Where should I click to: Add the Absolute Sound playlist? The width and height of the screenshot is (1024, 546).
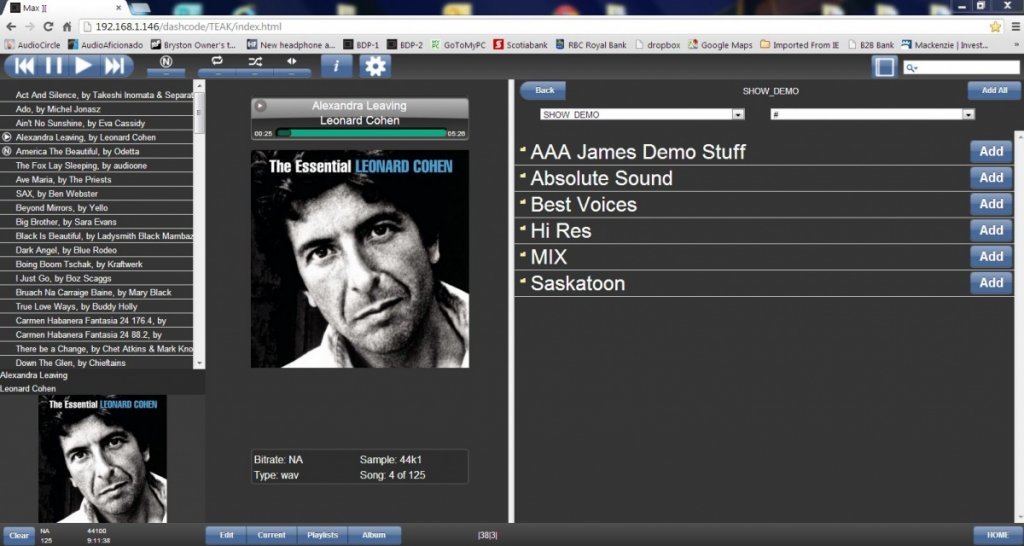click(x=991, y=178)
